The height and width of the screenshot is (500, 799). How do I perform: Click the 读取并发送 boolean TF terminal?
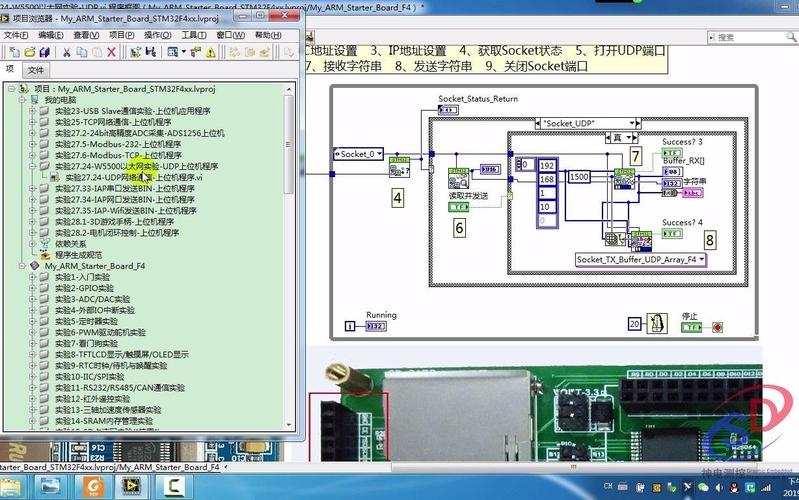(x=459, y=207)
